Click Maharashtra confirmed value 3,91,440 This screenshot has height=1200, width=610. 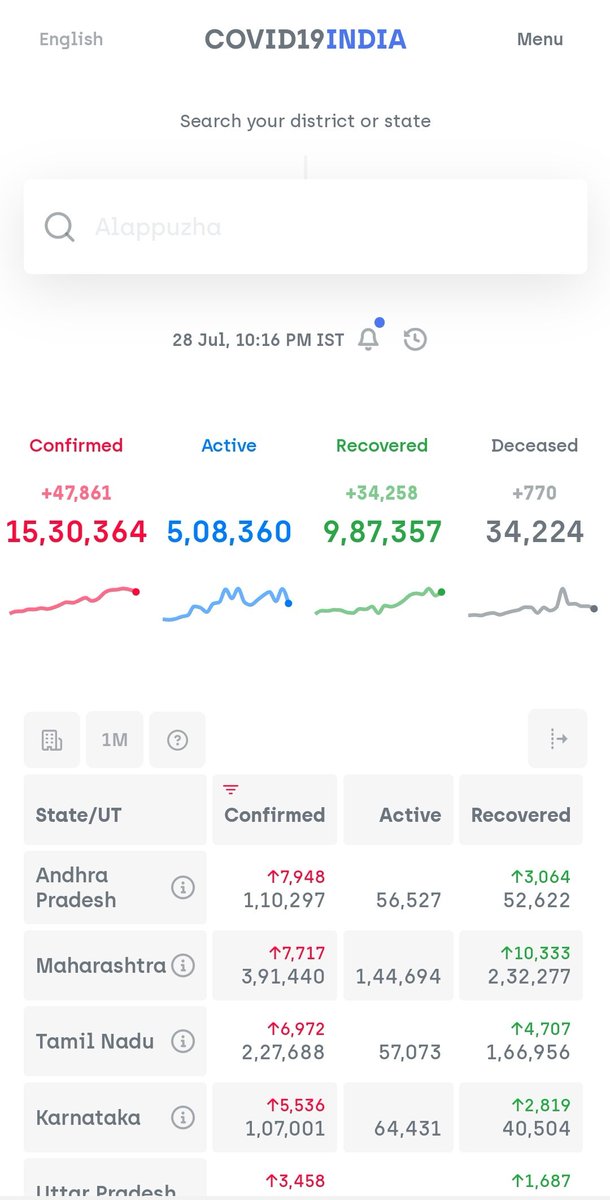click(x=284, y=977)
